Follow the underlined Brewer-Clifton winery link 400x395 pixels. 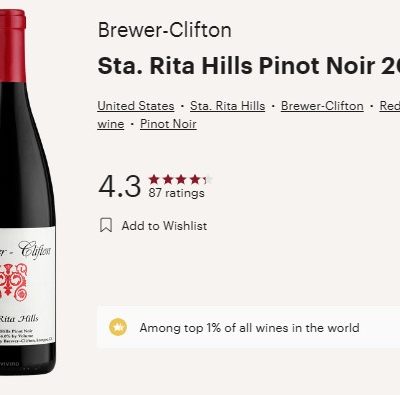(x=322, y=106)
